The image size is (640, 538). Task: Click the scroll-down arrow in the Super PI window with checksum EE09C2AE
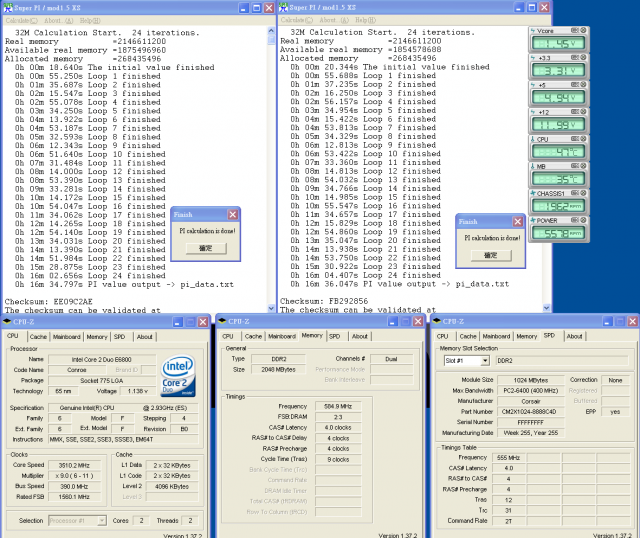click(271, 309)
